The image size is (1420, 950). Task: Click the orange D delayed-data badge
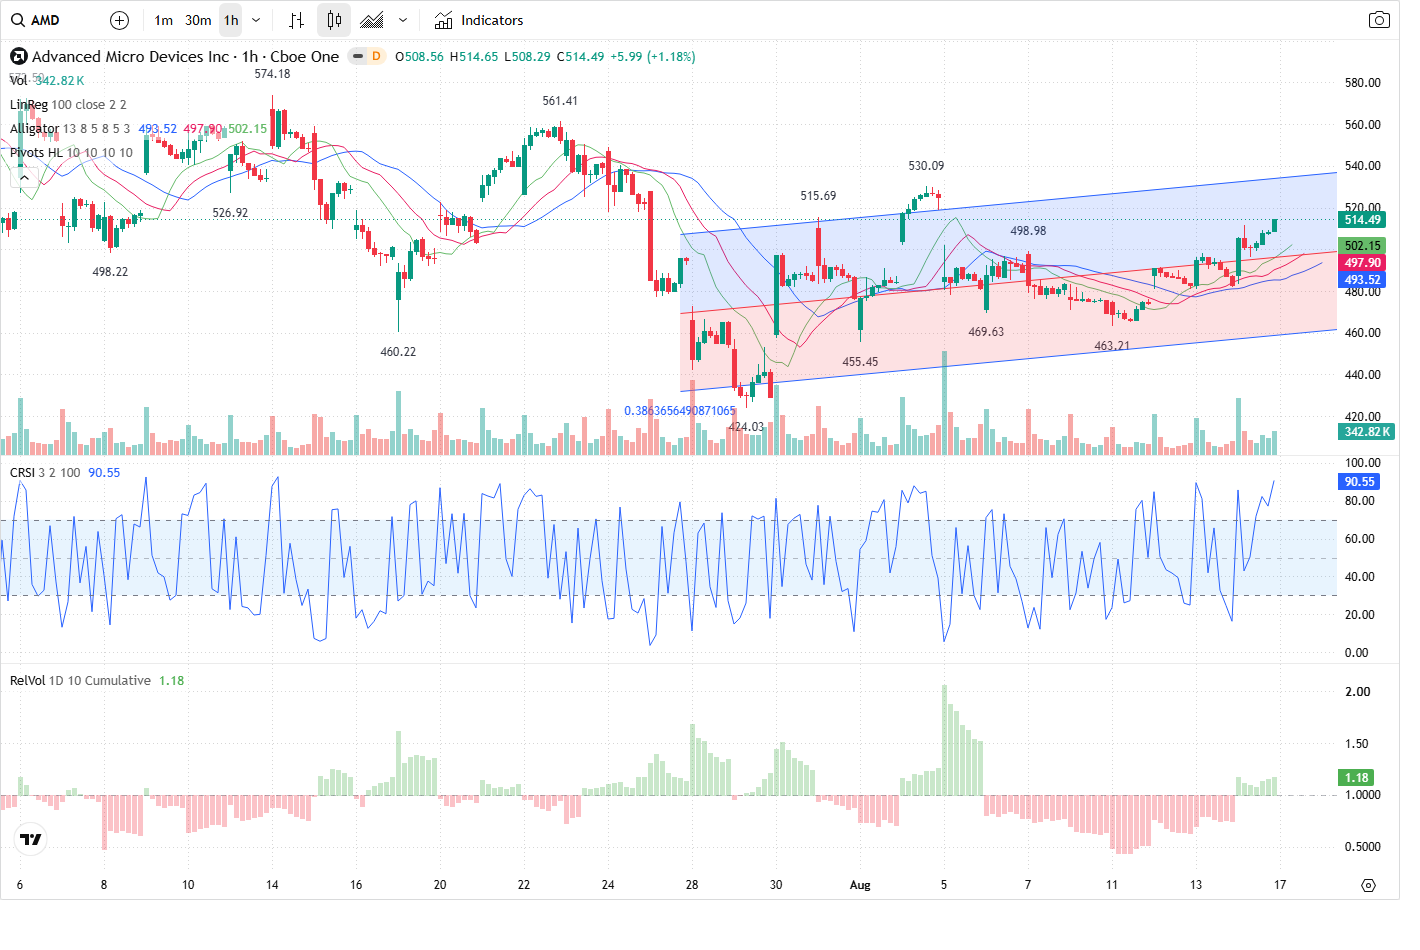pos(376,56)
